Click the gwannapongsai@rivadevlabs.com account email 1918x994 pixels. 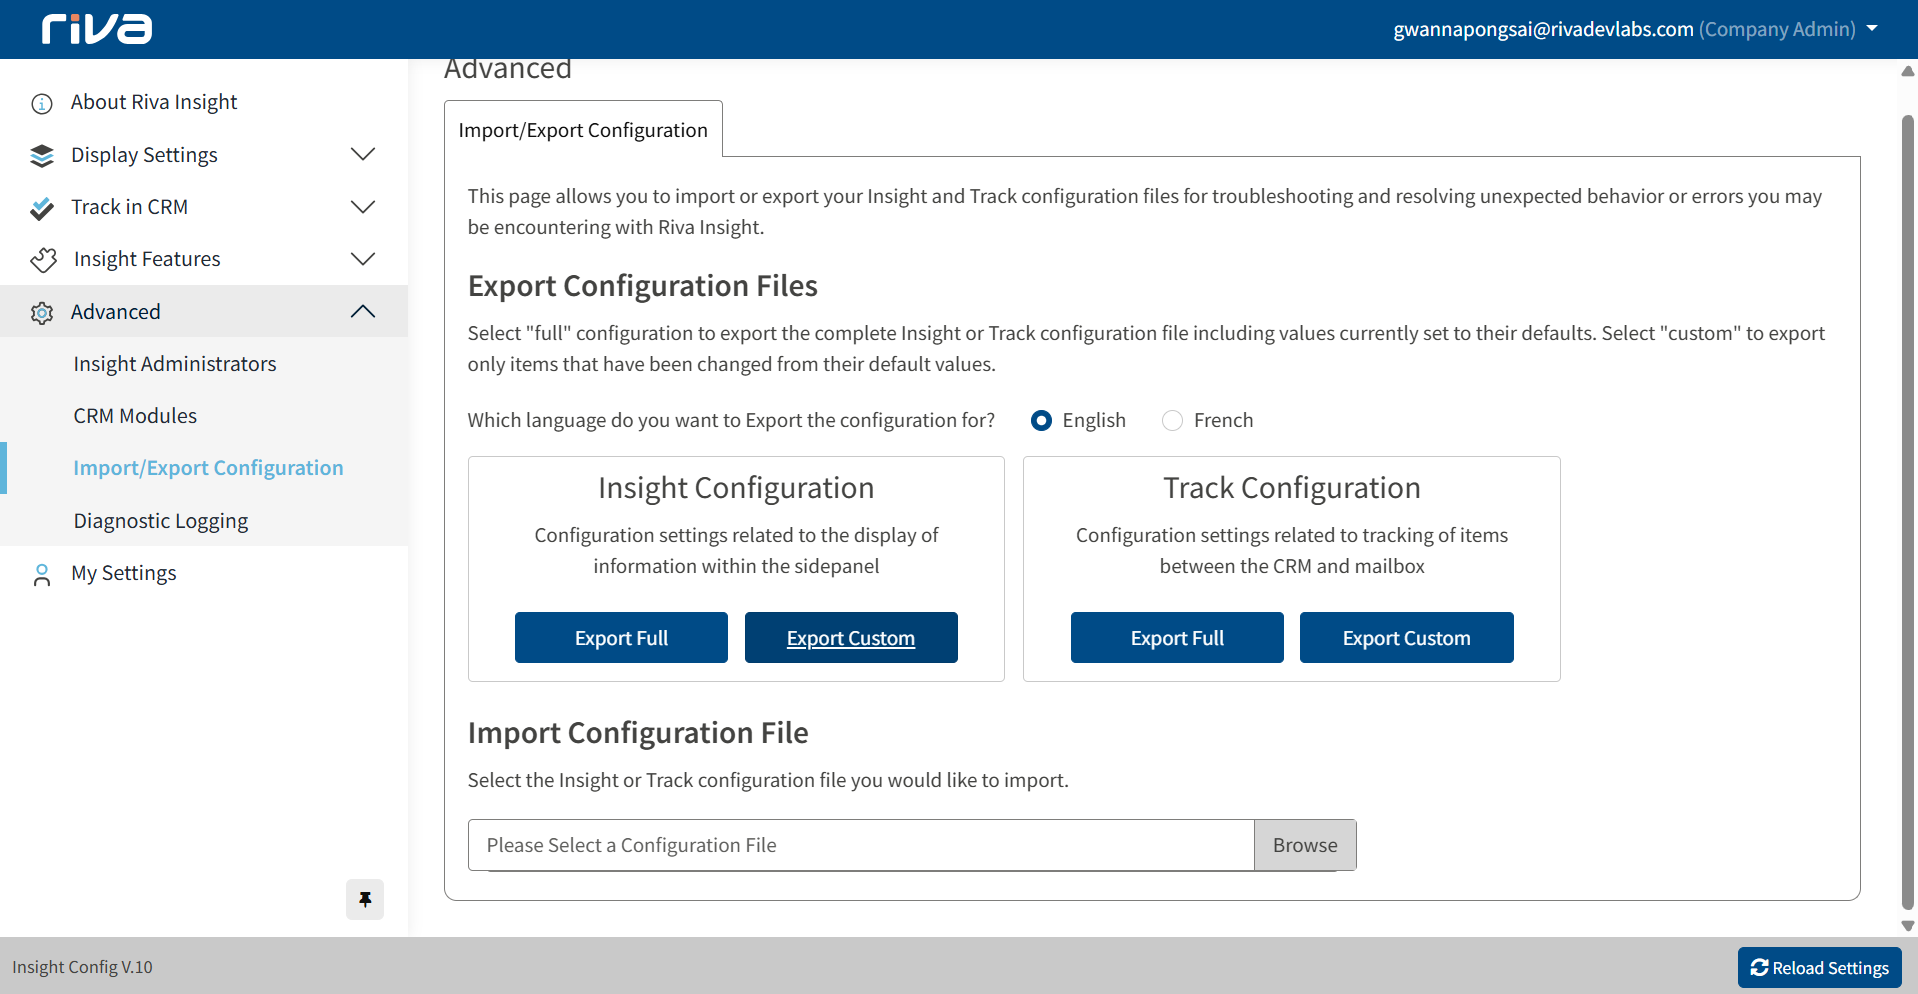coord(1543,29)
